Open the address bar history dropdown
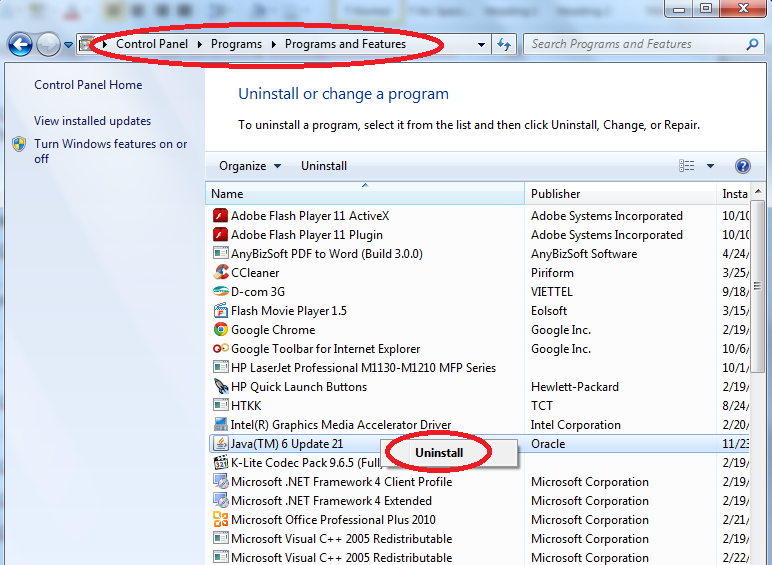 click(481, 45)
